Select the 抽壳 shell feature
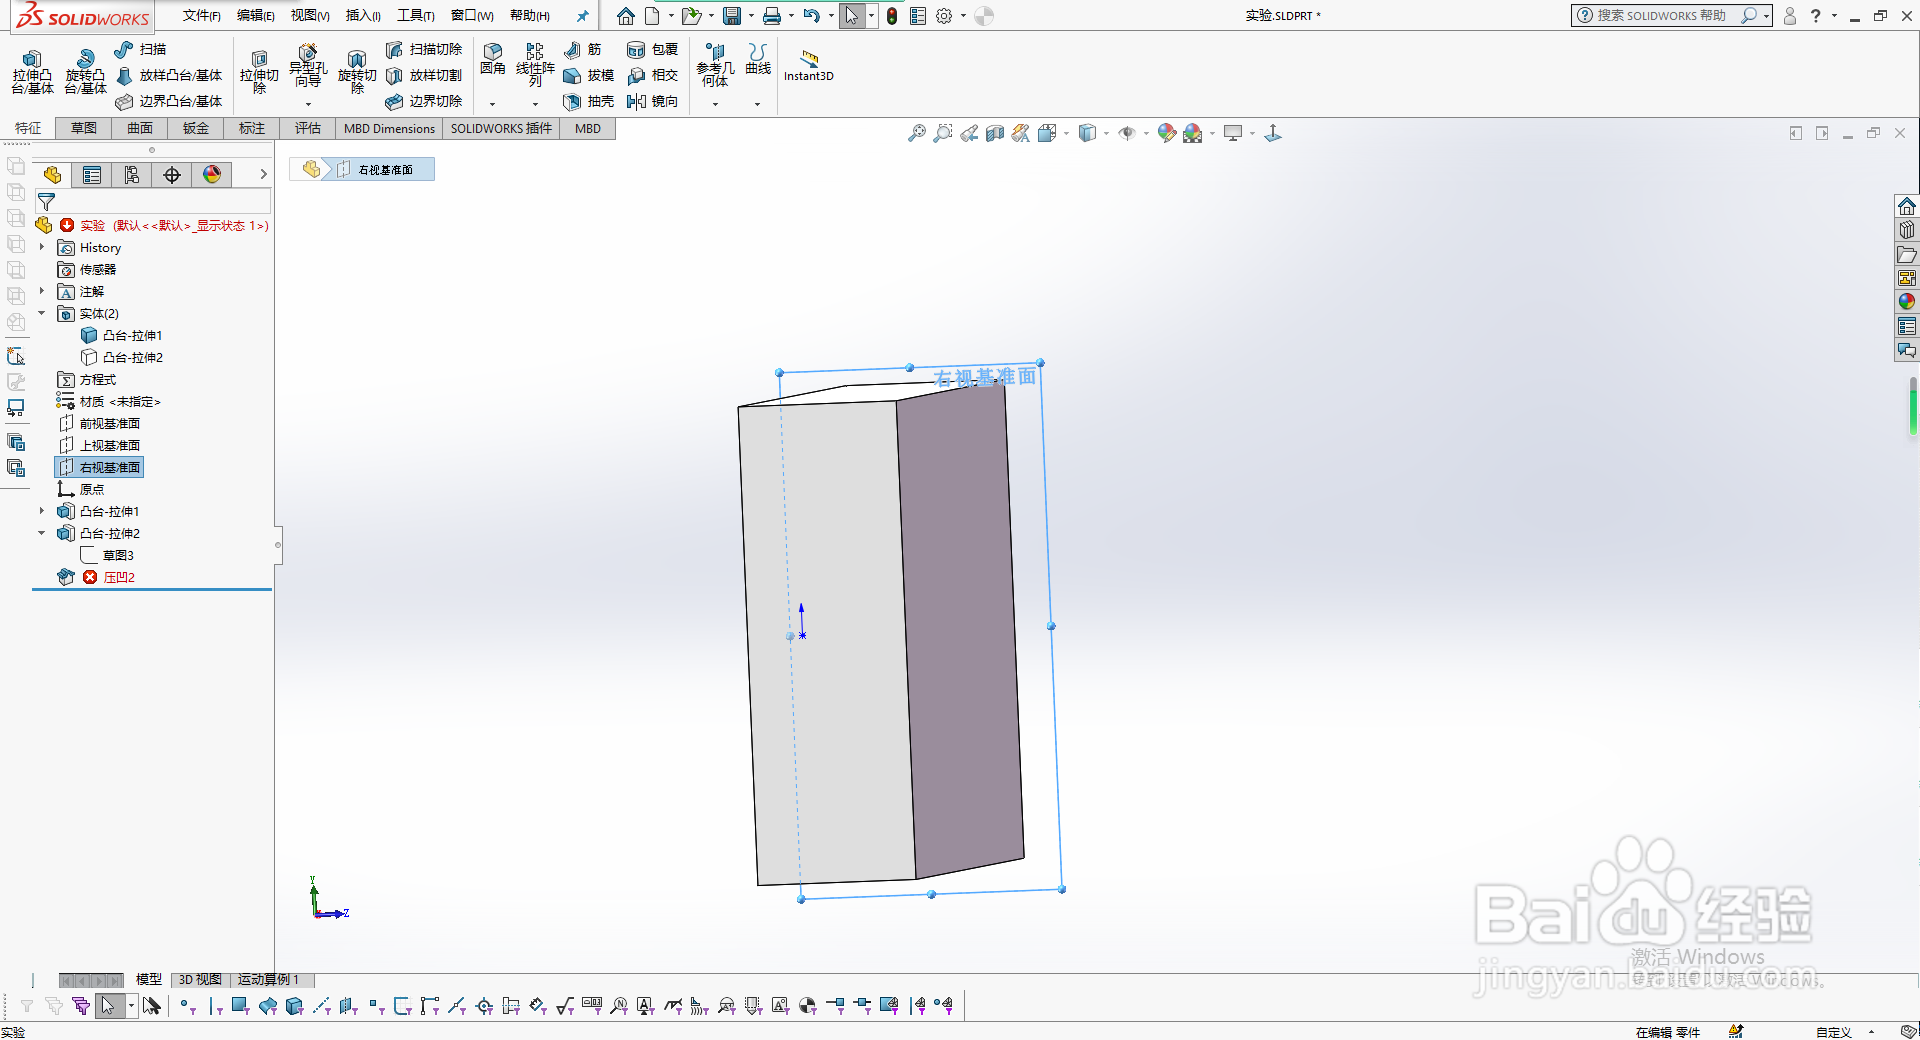The width and height of the screenshot is (1920, 1040). coord(590,101)
